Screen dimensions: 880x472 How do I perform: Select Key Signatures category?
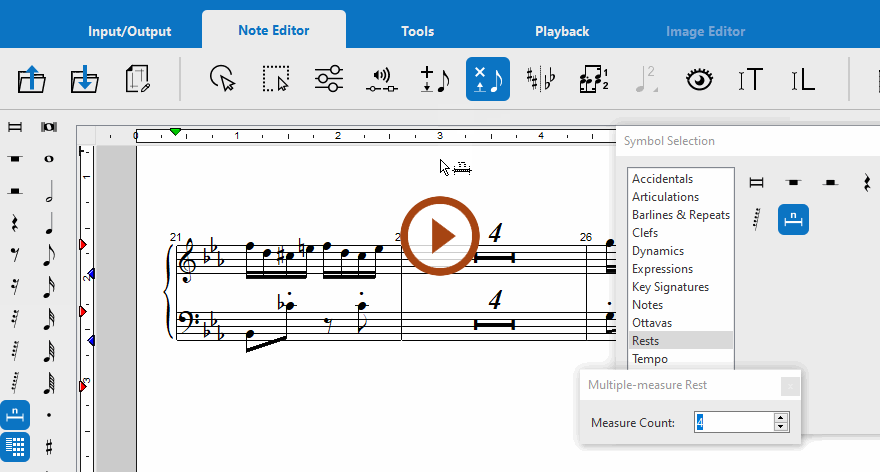tap(670, 287)
